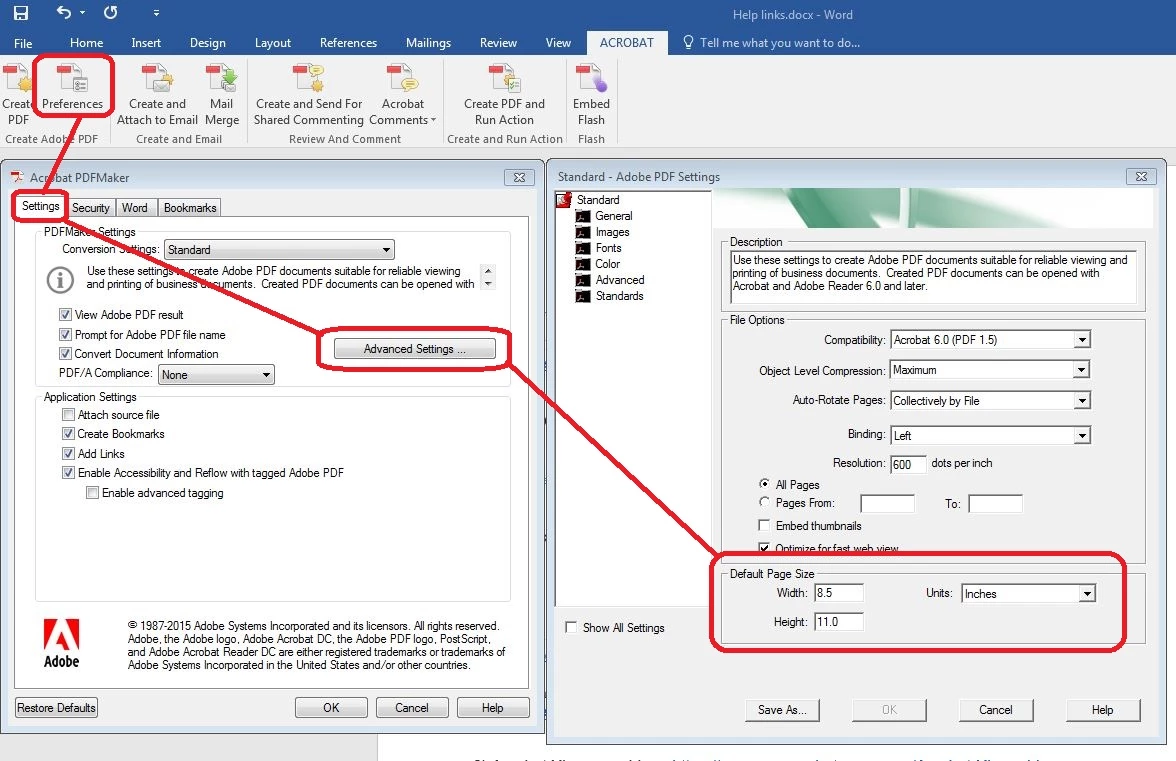This screenshot has width=1176, height=761.
Task: Click the Embed Flash ribbon icon
Action: pyautogui.click(x=591, y=79)
